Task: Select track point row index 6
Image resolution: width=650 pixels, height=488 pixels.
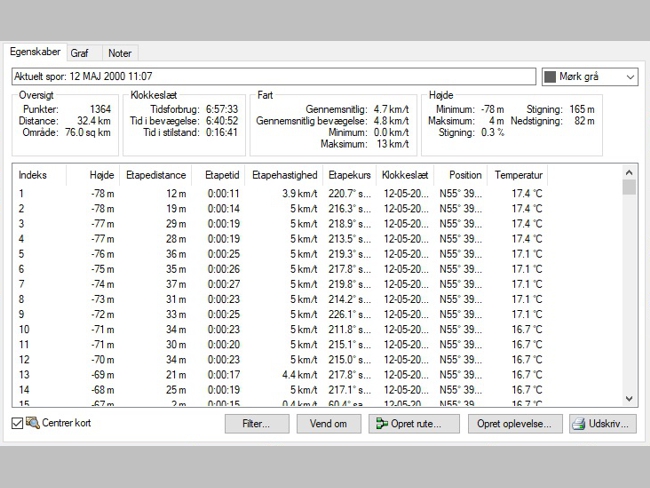Action: click(x=280, y=269)
